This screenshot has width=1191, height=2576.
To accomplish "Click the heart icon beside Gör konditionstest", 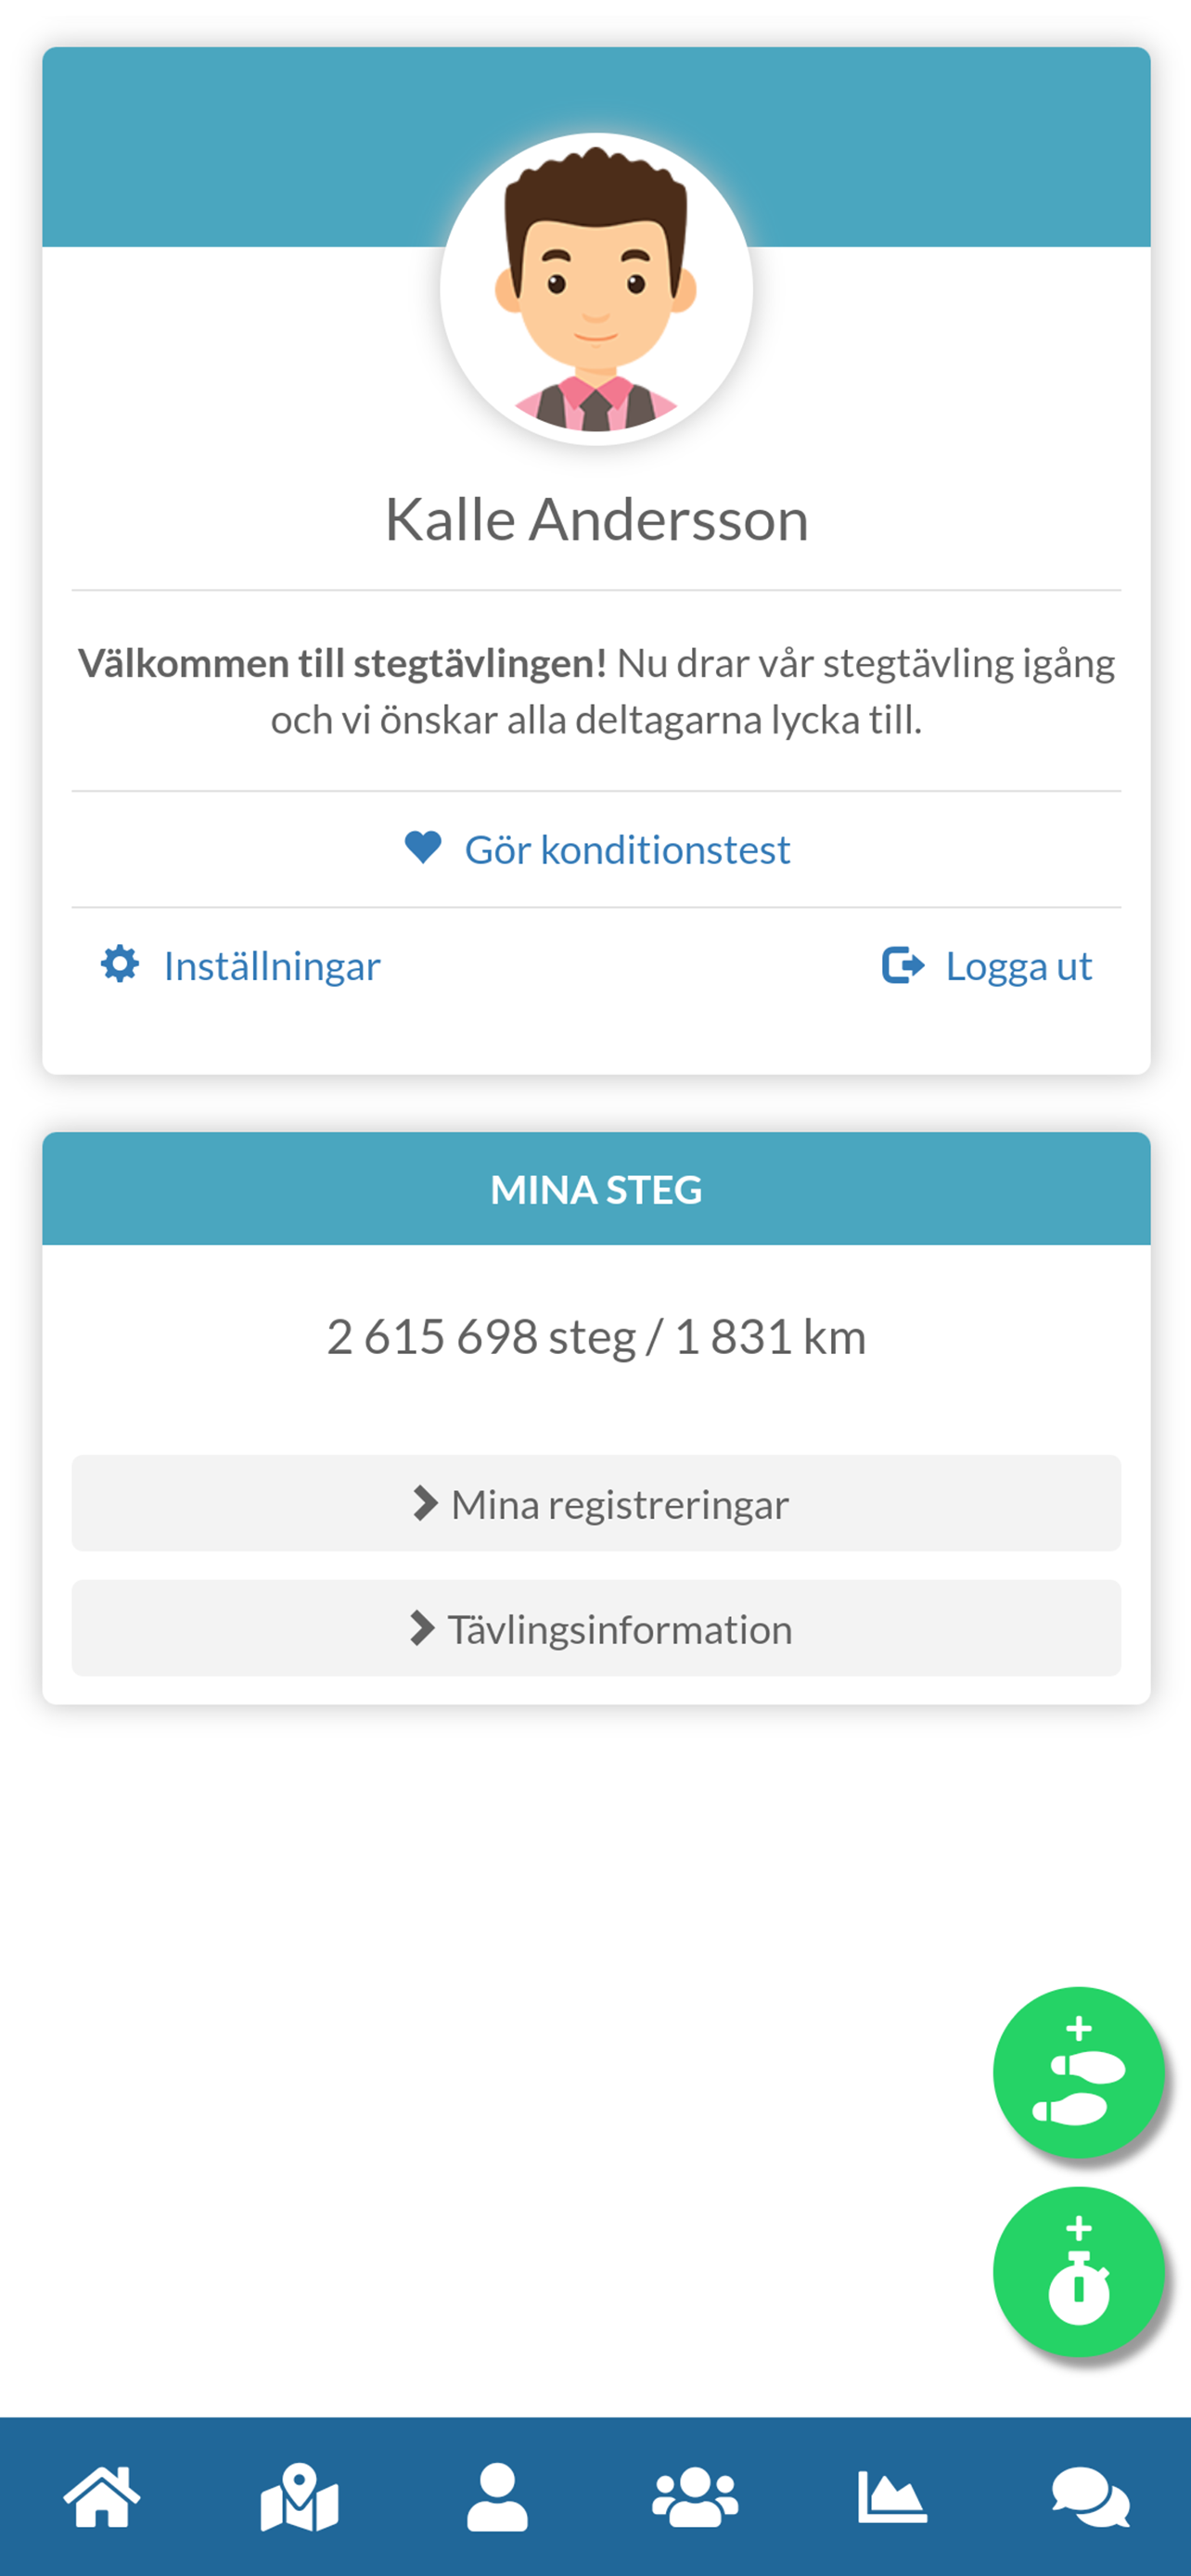I will click(x=422, y=847).
